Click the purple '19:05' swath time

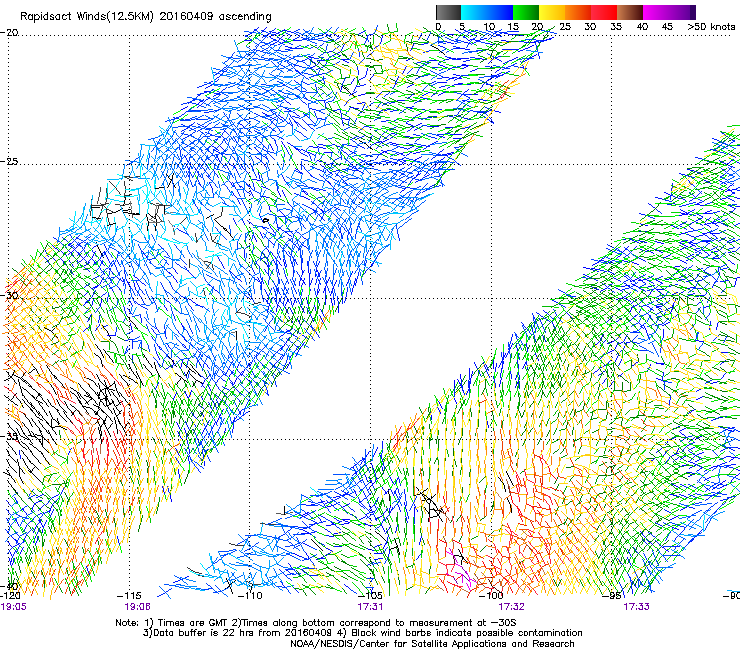point(14,607)
